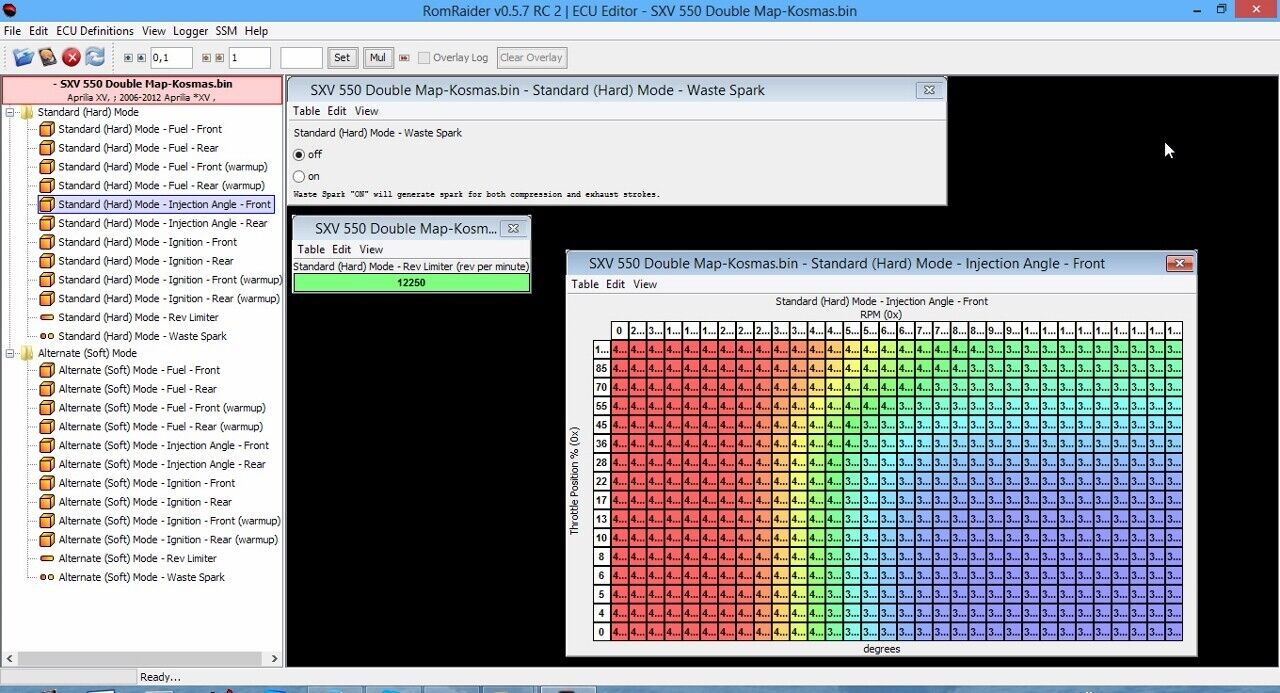Select Standard (Hard) Mode - Fuel - Front (warmup)
This screenshot has height=693, width=1280.
[161, 167]
